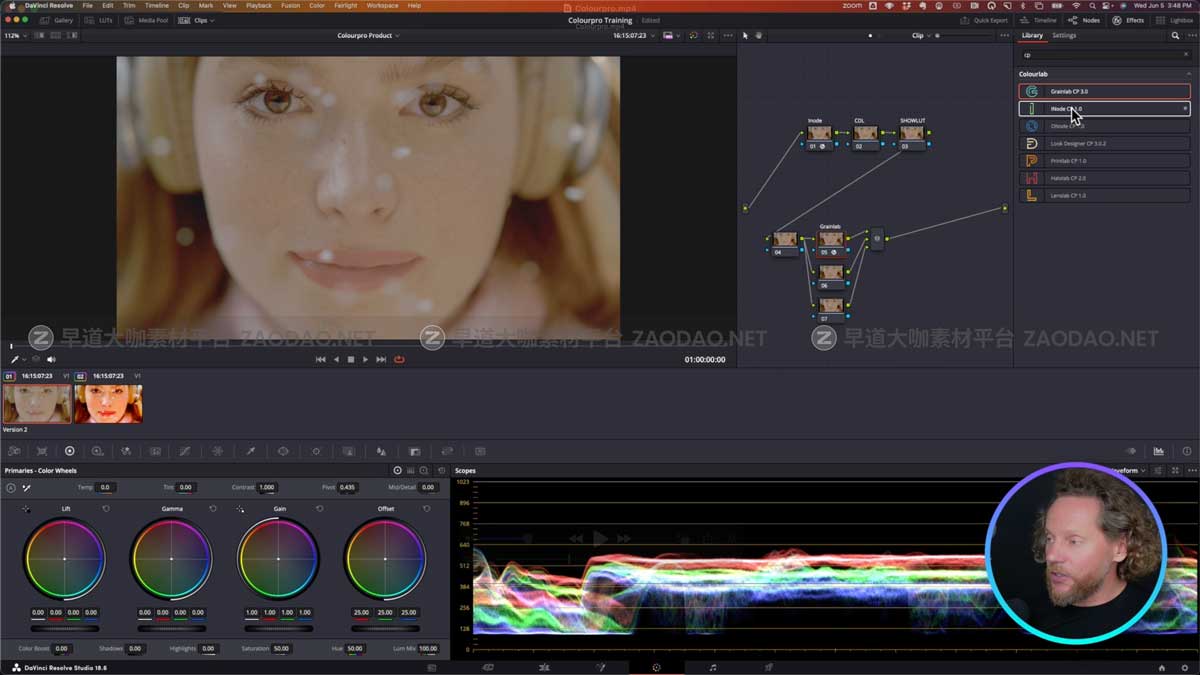Search the effects library
The image size is (1200, 675).
(x=1105, y=55)
